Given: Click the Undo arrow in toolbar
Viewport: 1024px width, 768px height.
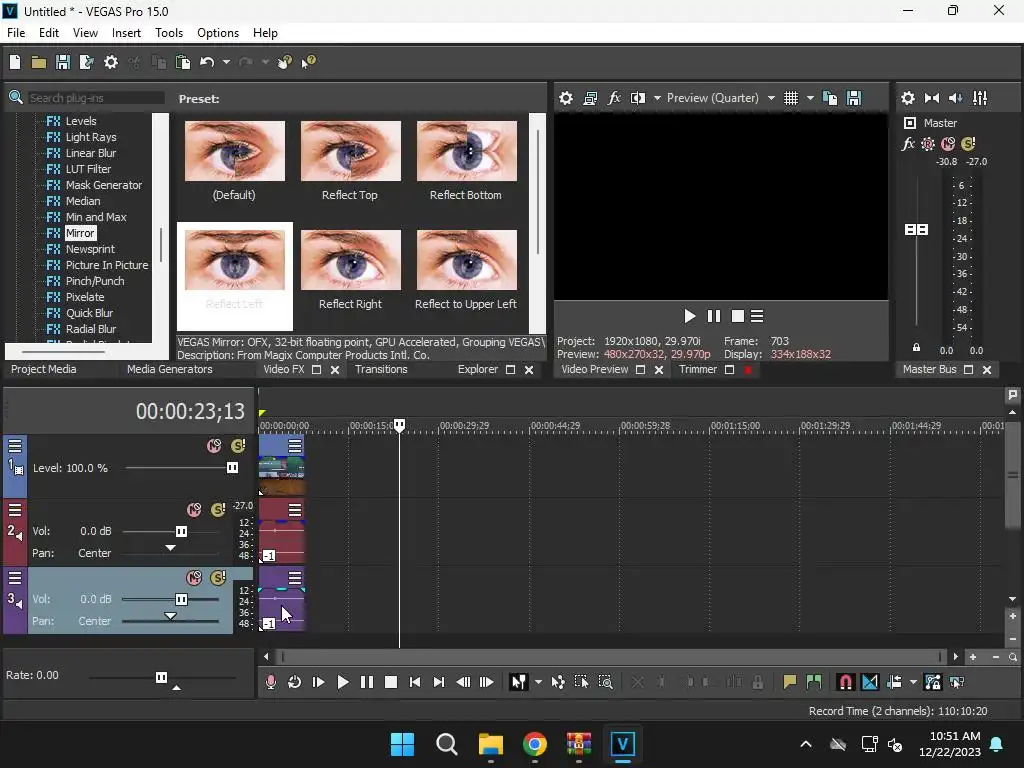Looking at the screenshot, I should pyautogui.click(x=207, y=62).
